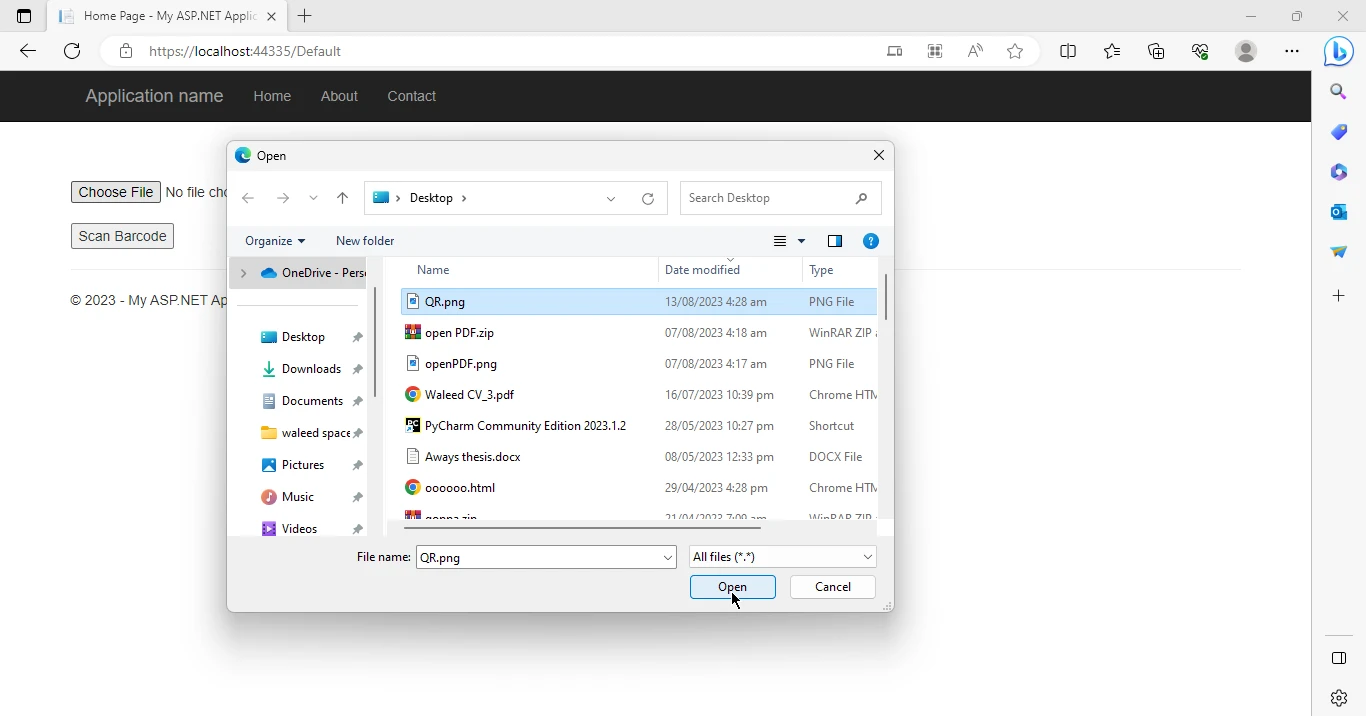Viewport: 1366px width, 716px height.
Task: Click the Search Desktop field
Action: coord(770,198)
